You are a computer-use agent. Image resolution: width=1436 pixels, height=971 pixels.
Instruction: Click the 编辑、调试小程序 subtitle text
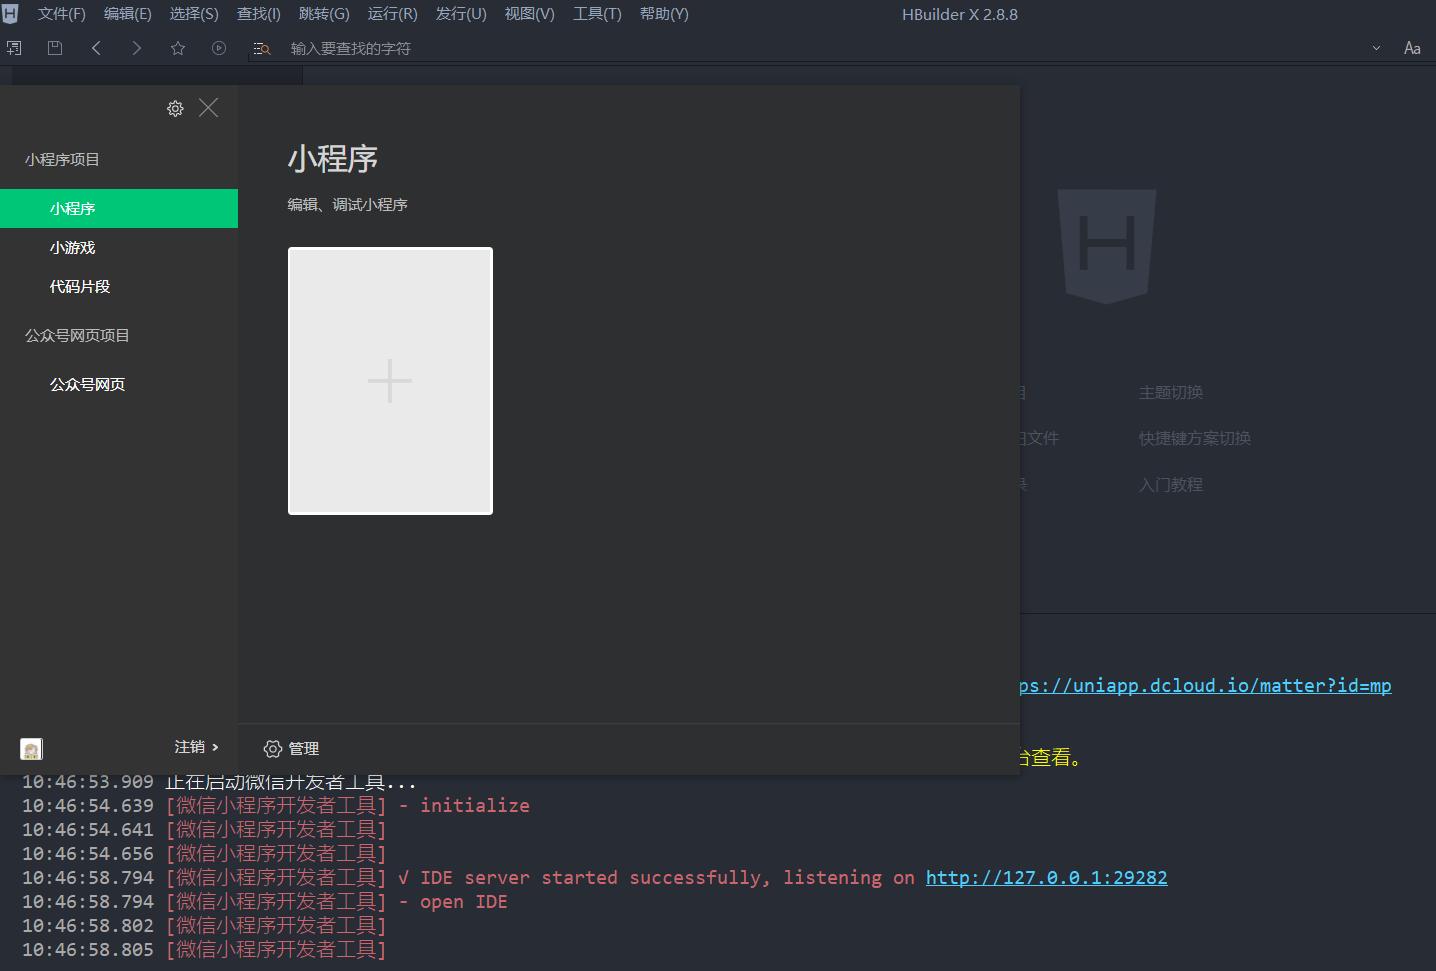[347, 204]
